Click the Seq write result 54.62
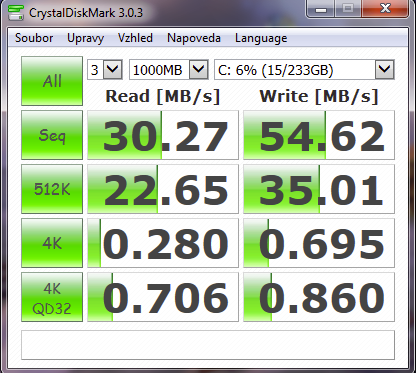This screenshot has height=373, width=416. (x=319, y=135)
